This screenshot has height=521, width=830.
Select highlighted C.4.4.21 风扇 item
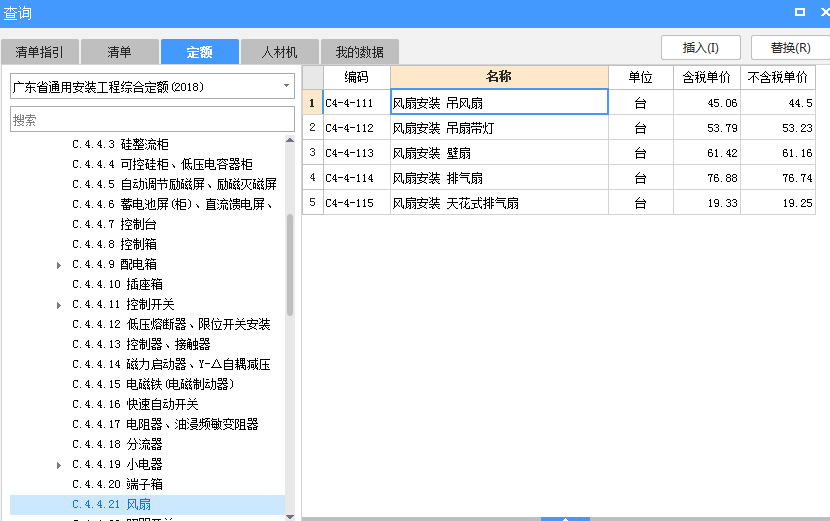pyautogui.click(x=147, y=504)
